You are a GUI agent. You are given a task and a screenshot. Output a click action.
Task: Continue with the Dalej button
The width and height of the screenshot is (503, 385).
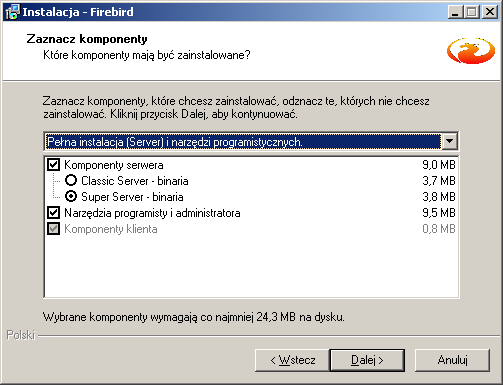pos(367,360)
